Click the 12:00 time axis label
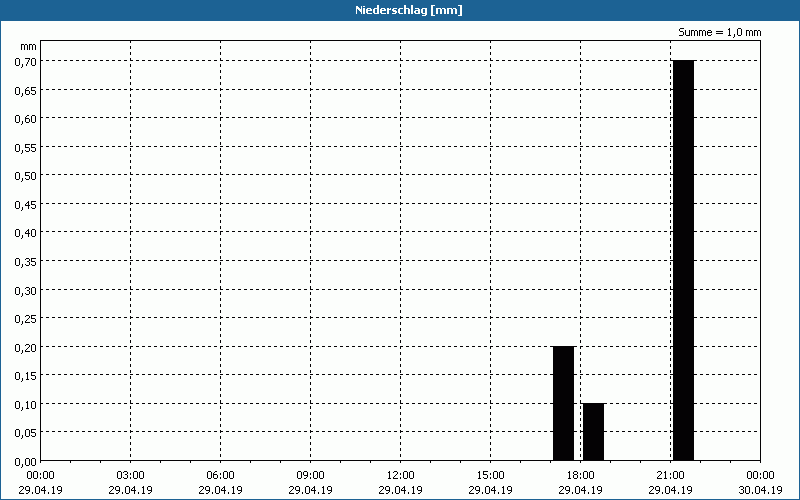800x500 pixels. click(401, 476)
